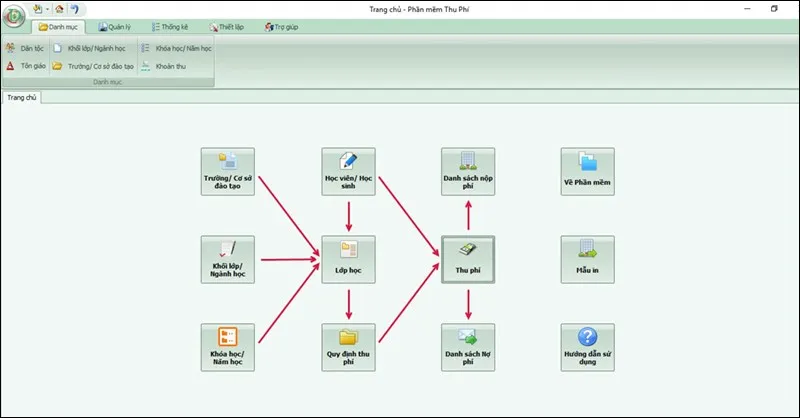
Task: Open Hướng dẫn sử dụng help tile
Action: click(587, 347)
